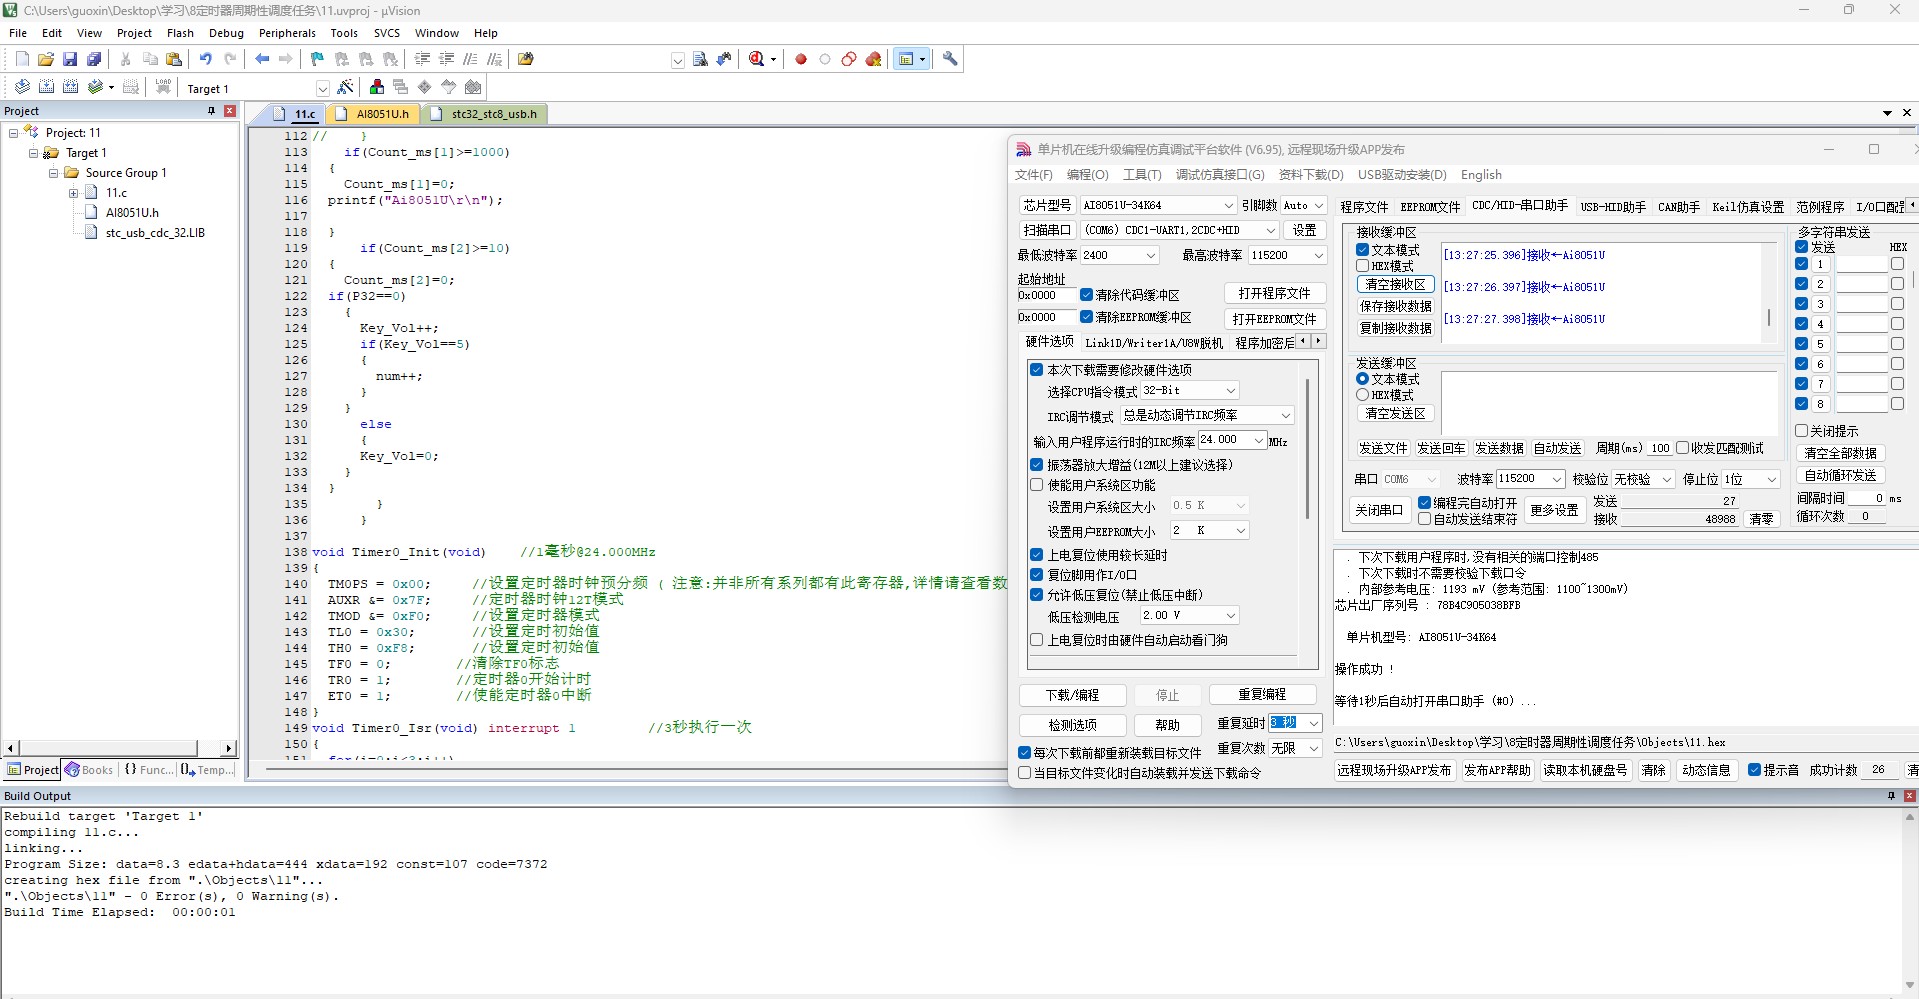Undo the last edit with Undo icon
Image resolution: width=1919 pixels, height=999 pixels.
tap(205, 59)
